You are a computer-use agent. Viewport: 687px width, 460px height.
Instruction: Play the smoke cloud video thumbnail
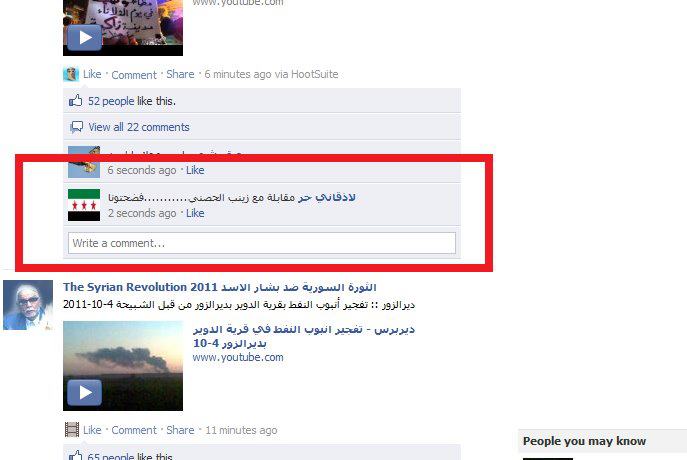[123, 366]
